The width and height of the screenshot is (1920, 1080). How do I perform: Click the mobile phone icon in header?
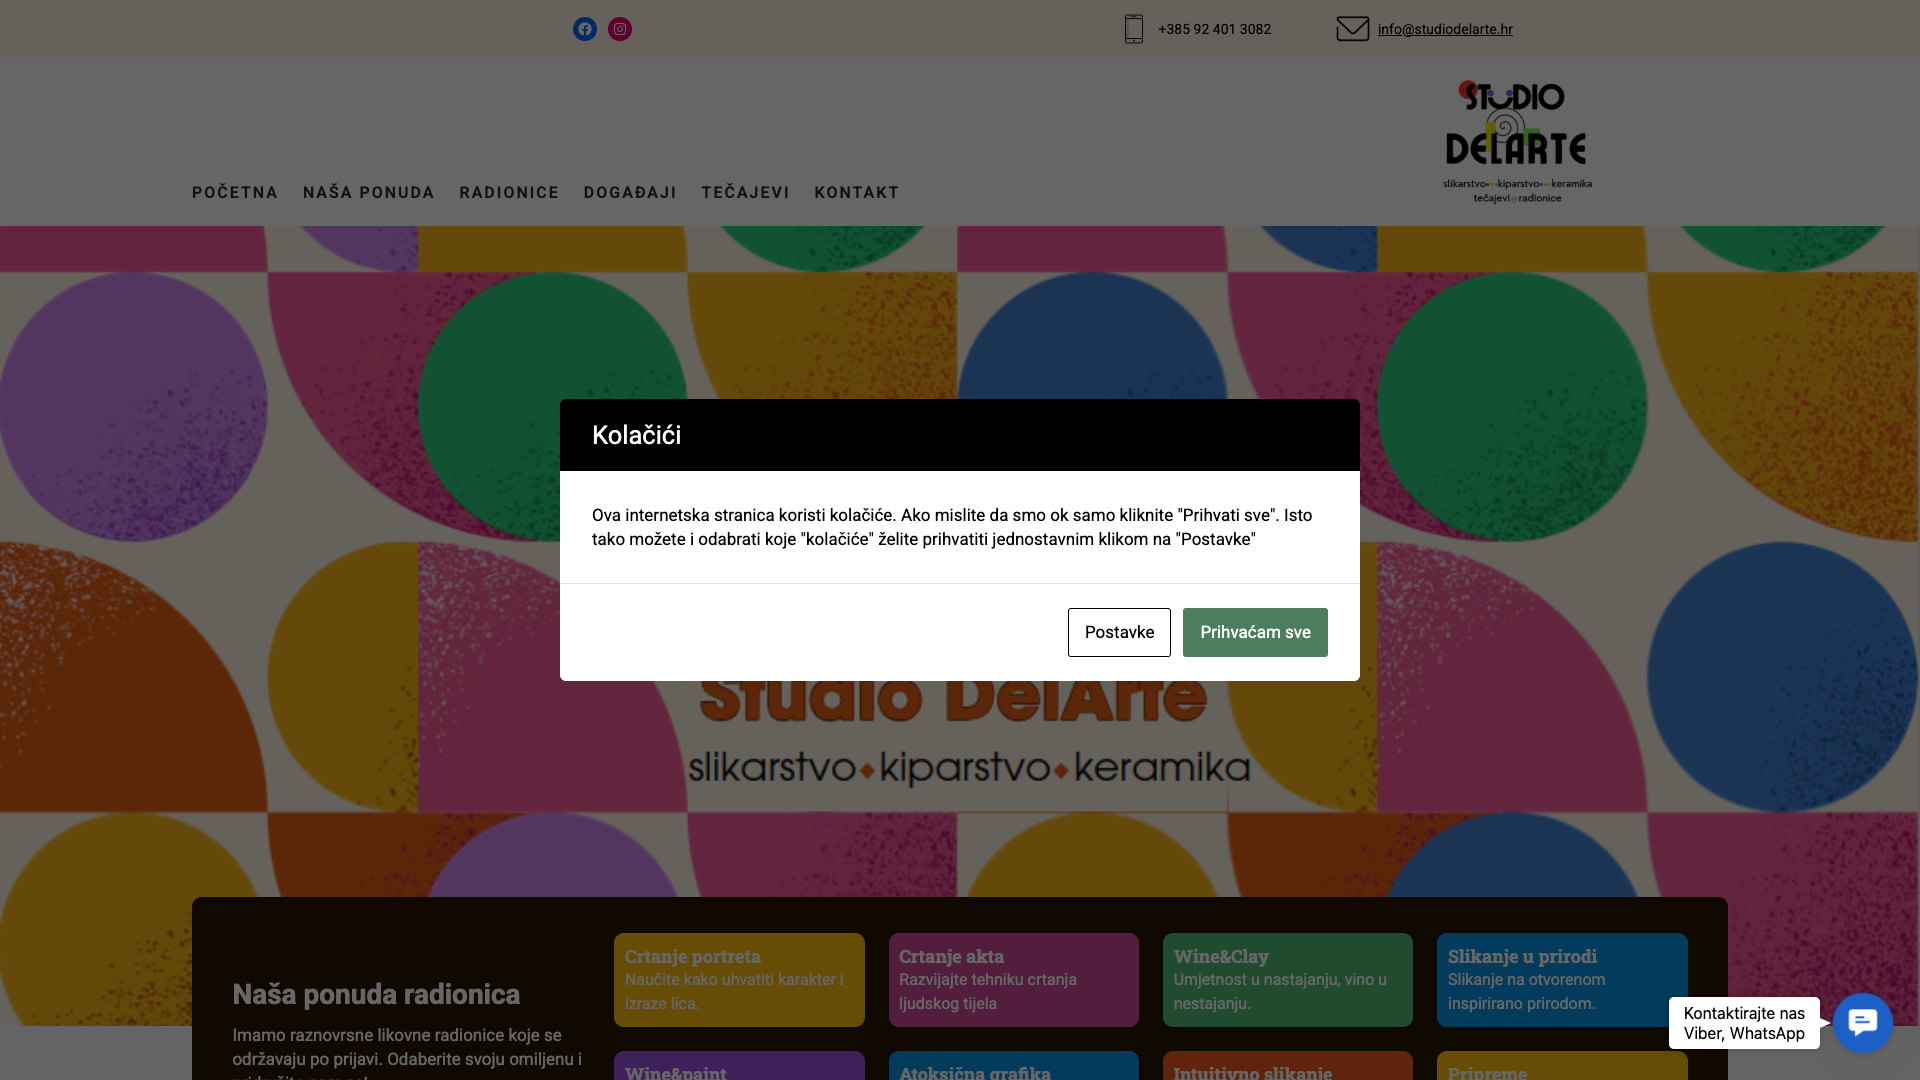[x=1134, y=29]
